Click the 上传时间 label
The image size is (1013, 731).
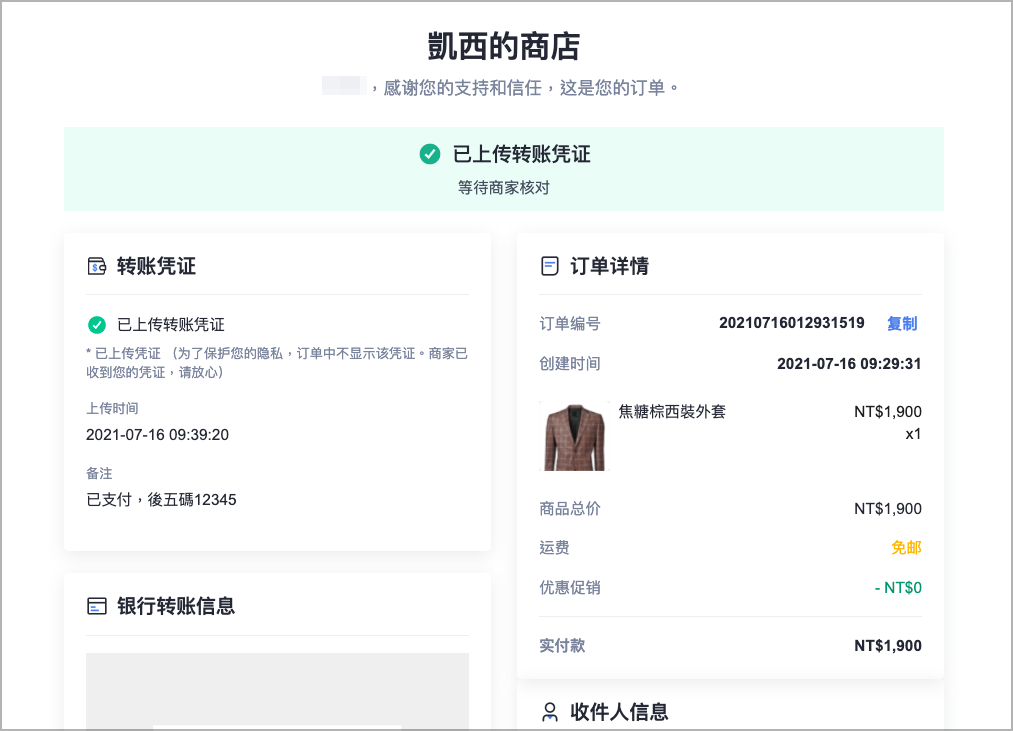tap(112, 408)
